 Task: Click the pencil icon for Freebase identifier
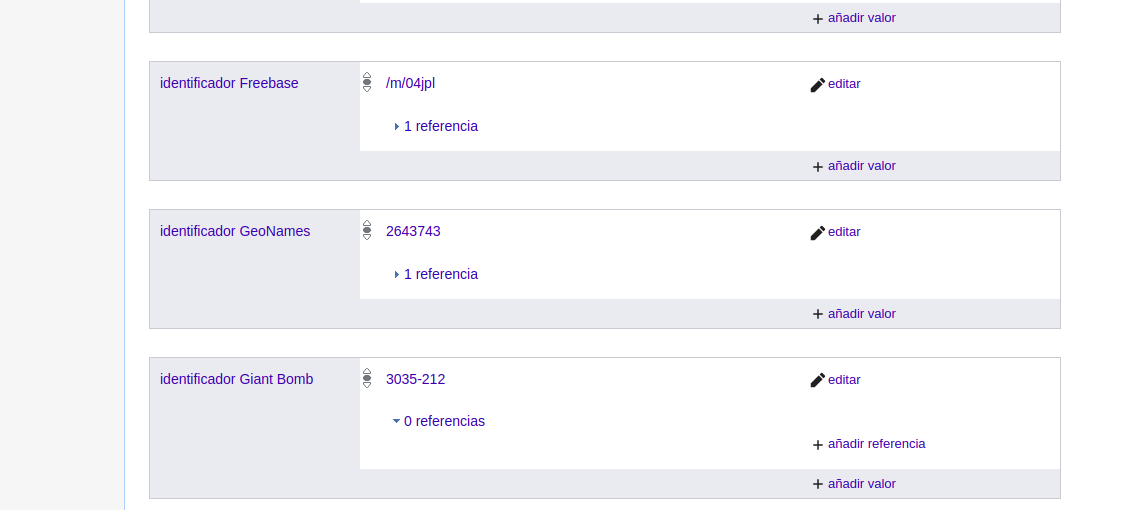pyautogui.click(x=818, y=85)
